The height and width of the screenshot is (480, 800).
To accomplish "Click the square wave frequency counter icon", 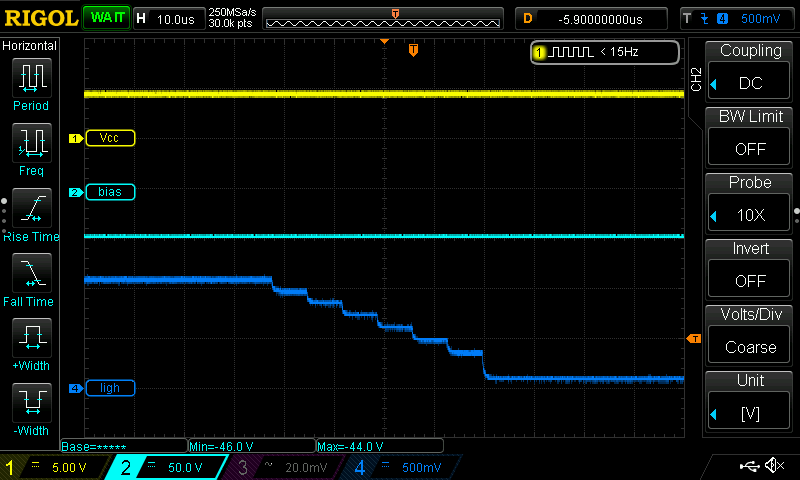I will coord(571,52).
